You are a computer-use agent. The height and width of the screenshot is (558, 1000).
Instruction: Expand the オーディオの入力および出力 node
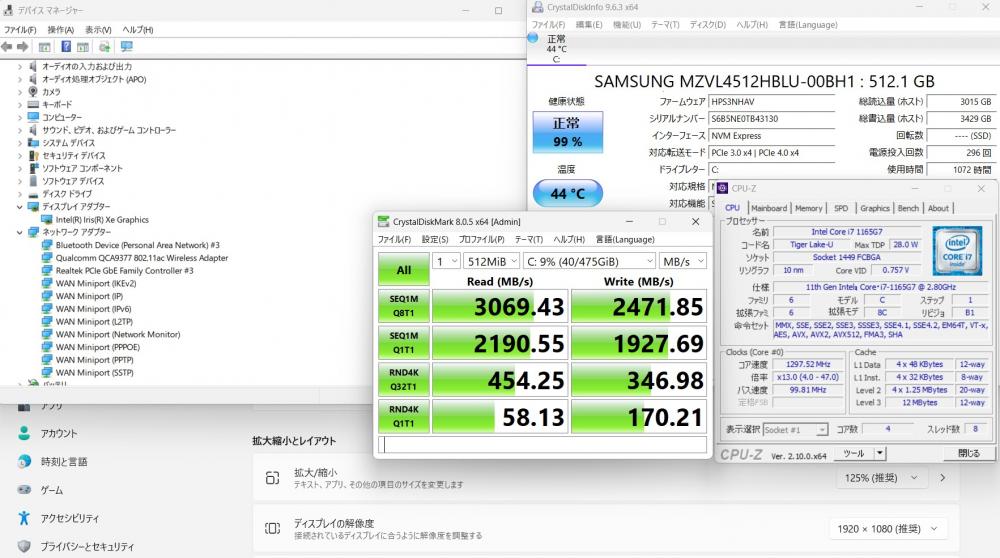[x=19, y=66]
